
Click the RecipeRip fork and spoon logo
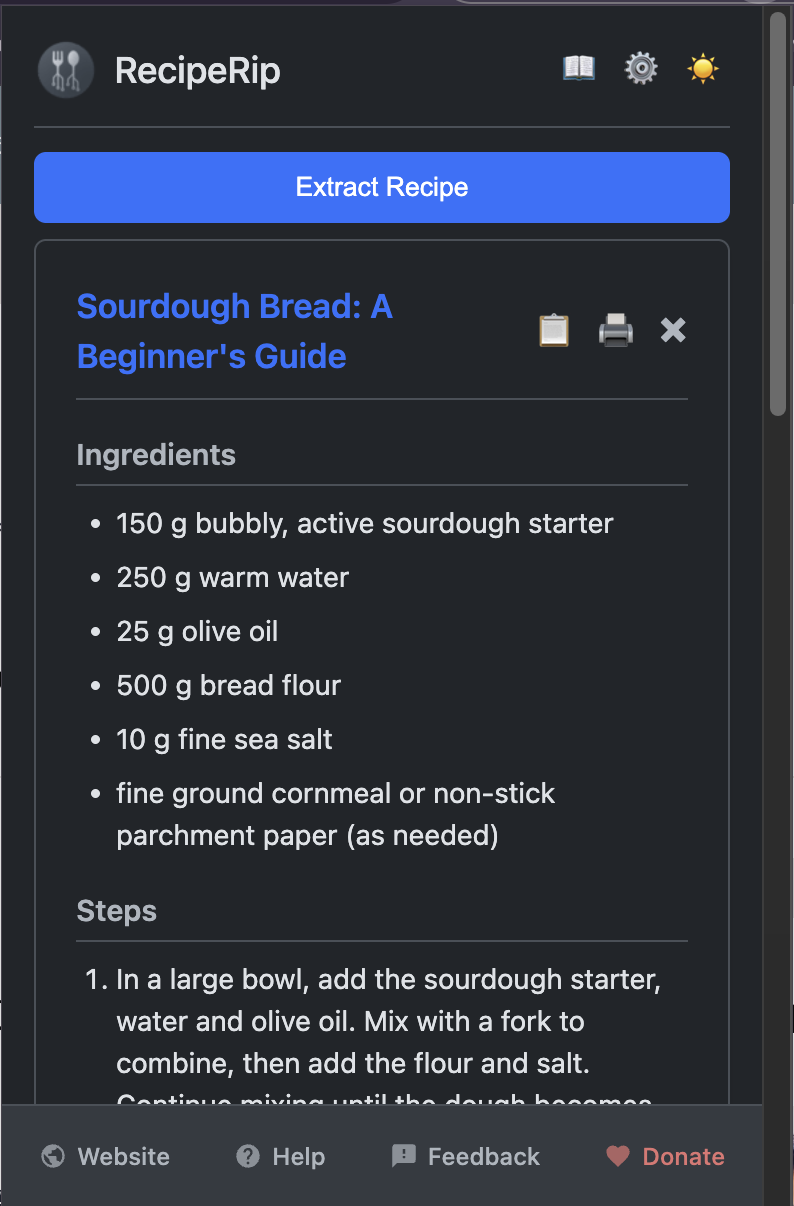(x=66, y=71)
